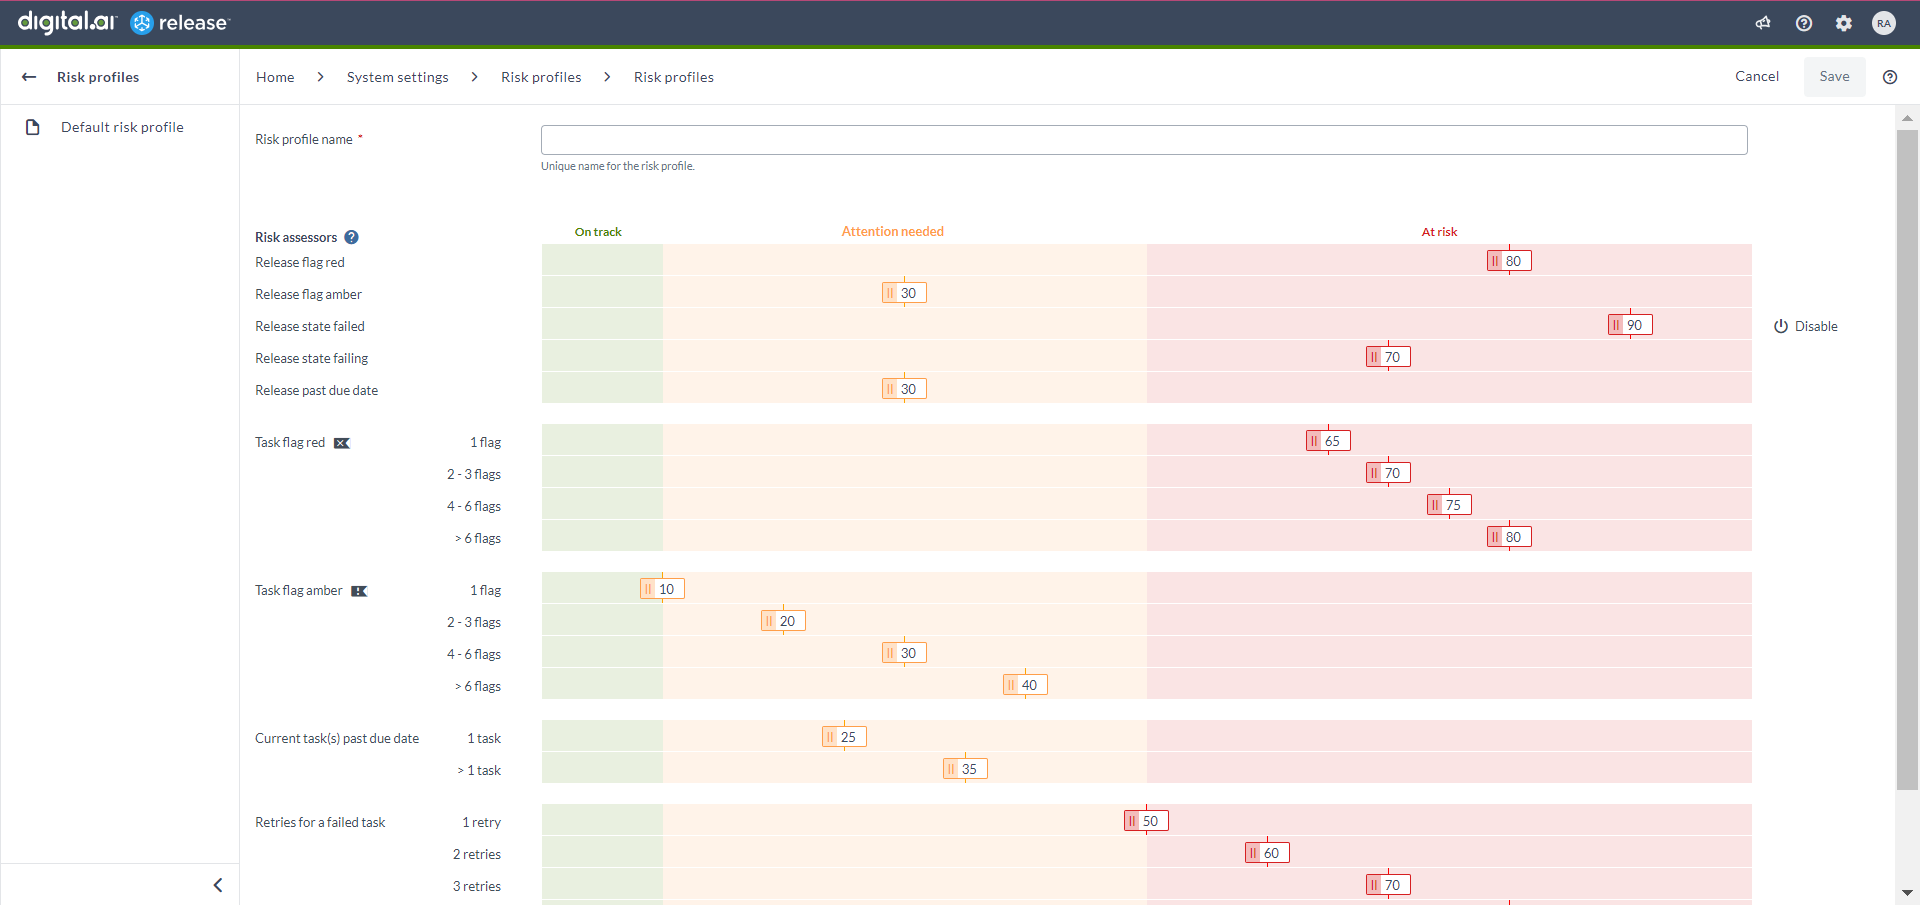The image size is (1920, 905).
Task: Open the help icon in top bar
Action: pyautogui.click(x=1804, y=23)
